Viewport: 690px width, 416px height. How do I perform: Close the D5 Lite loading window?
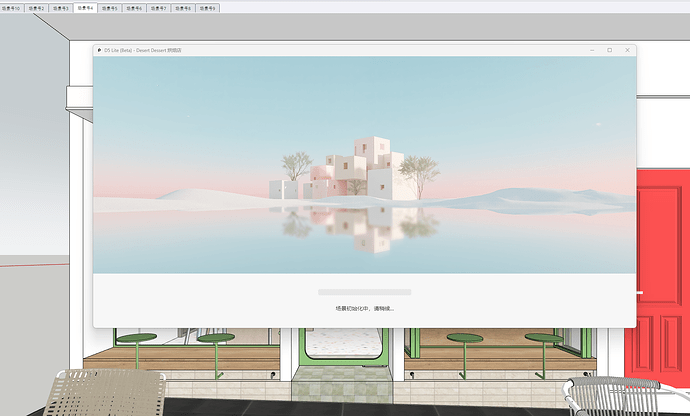[x=627, y=49]
